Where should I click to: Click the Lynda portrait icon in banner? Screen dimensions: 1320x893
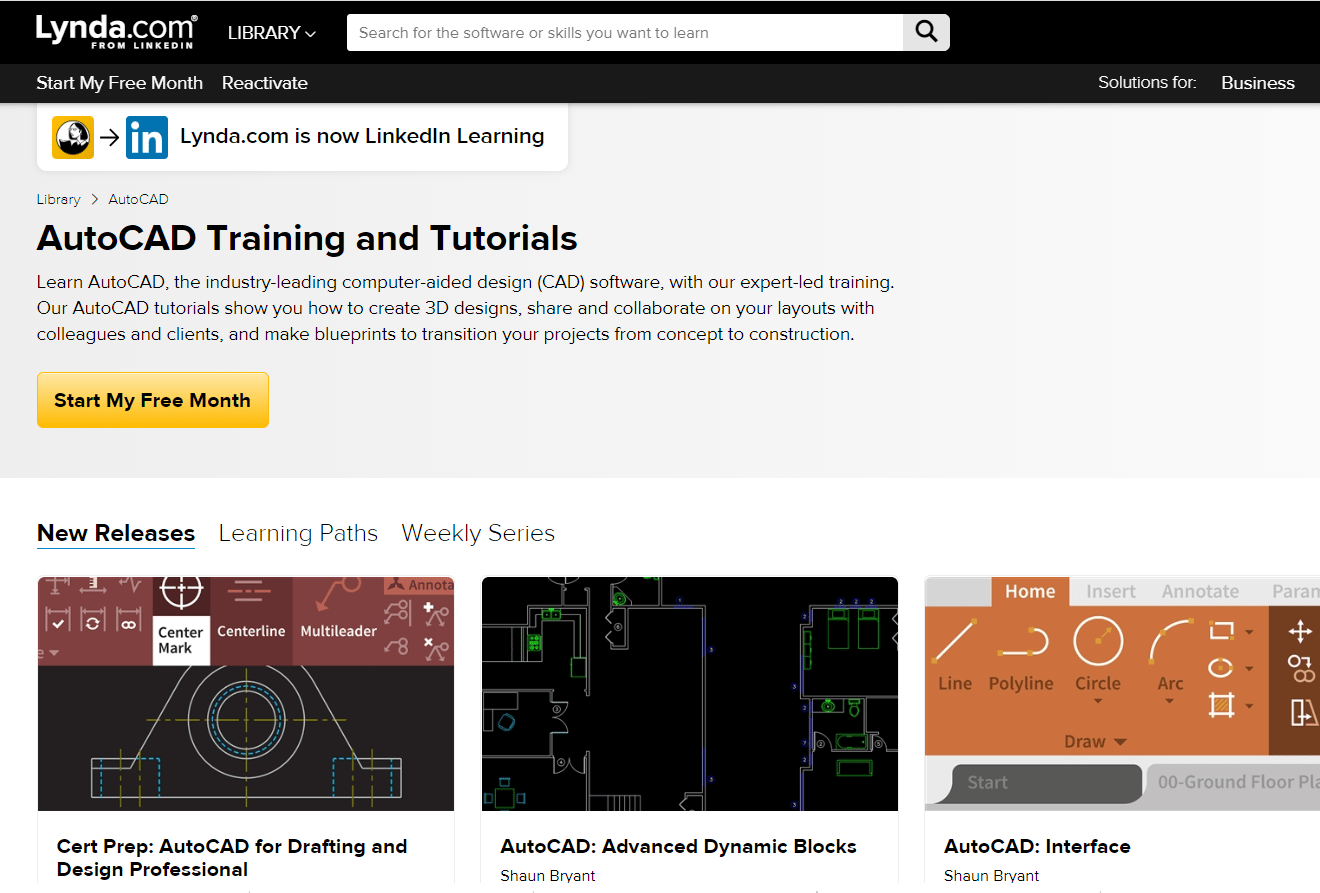click(73, 137)
